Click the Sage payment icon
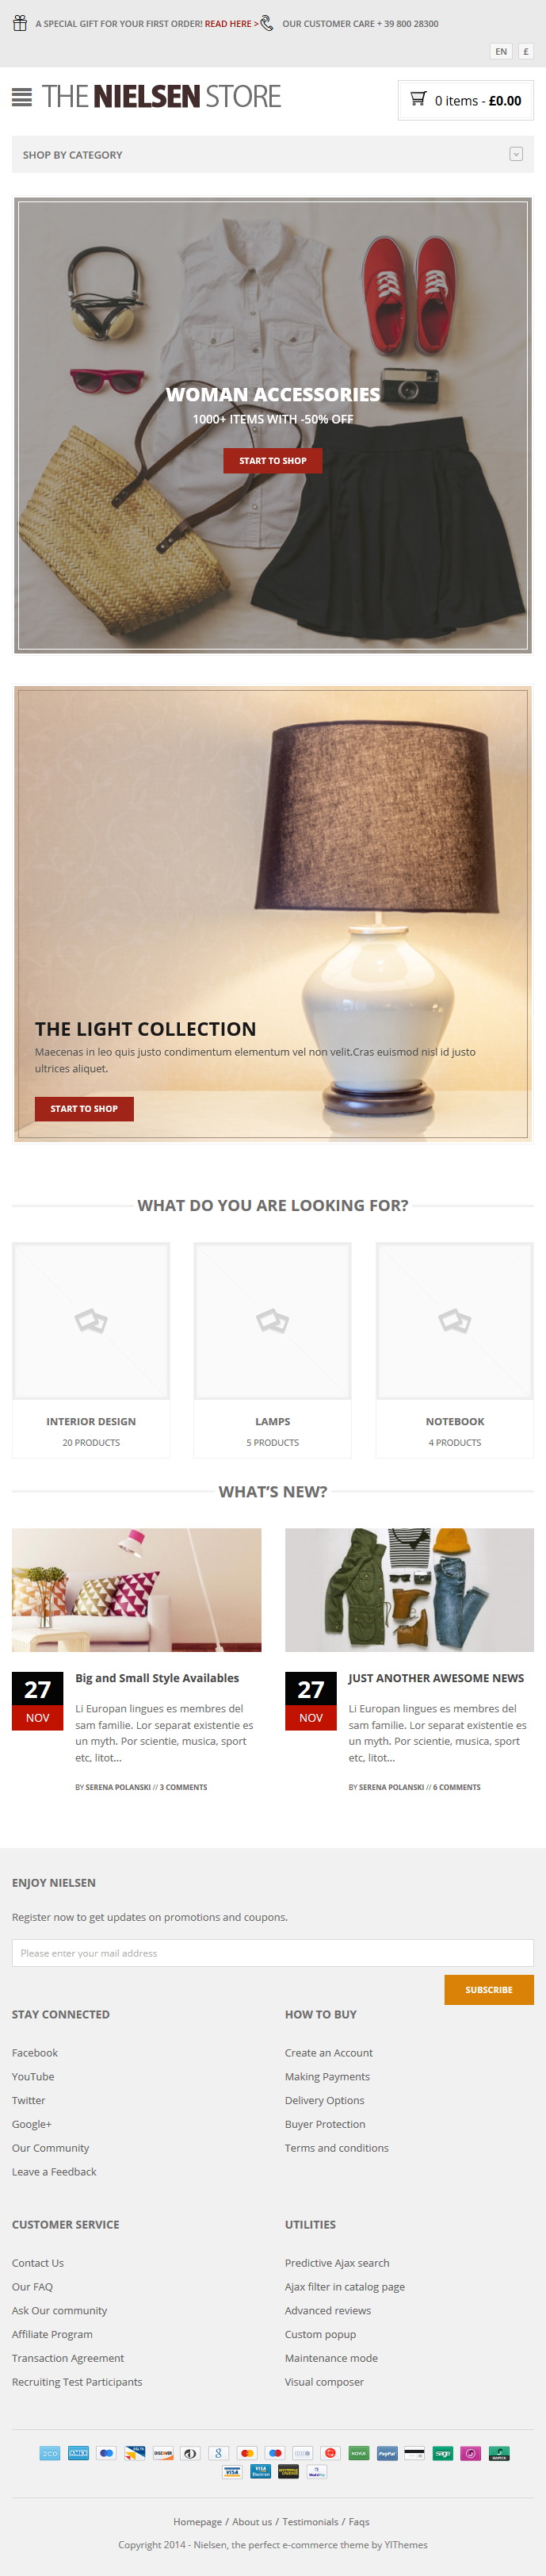This screenshot has width=546, height=2576. (x=443, y=2453)
